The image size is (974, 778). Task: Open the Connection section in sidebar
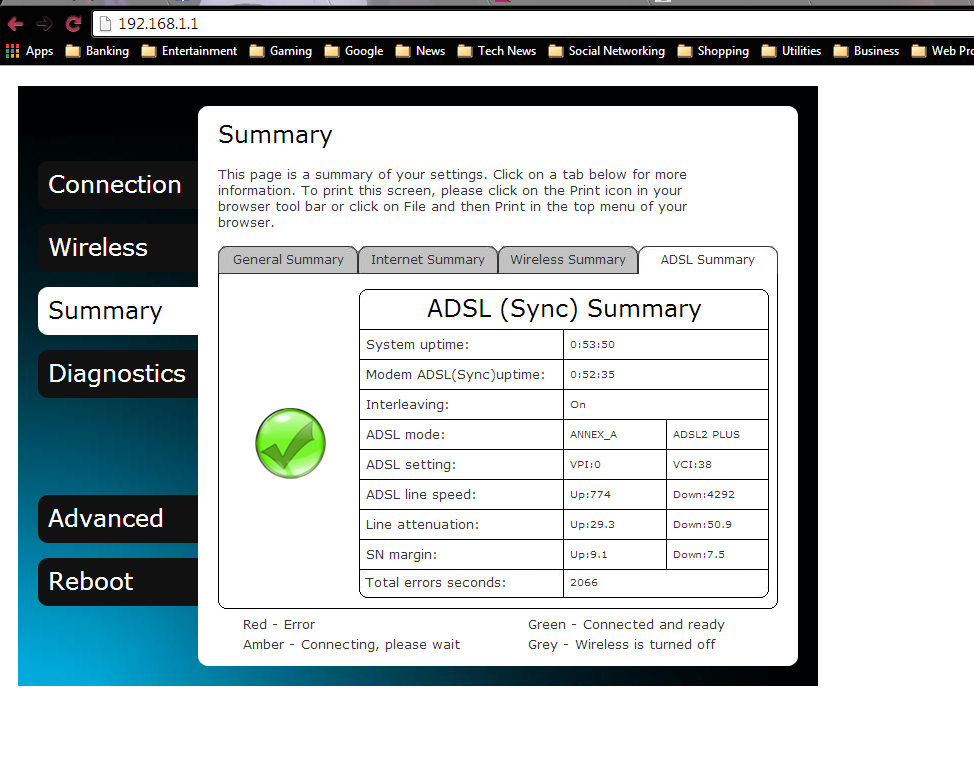[x=115, y=185]
